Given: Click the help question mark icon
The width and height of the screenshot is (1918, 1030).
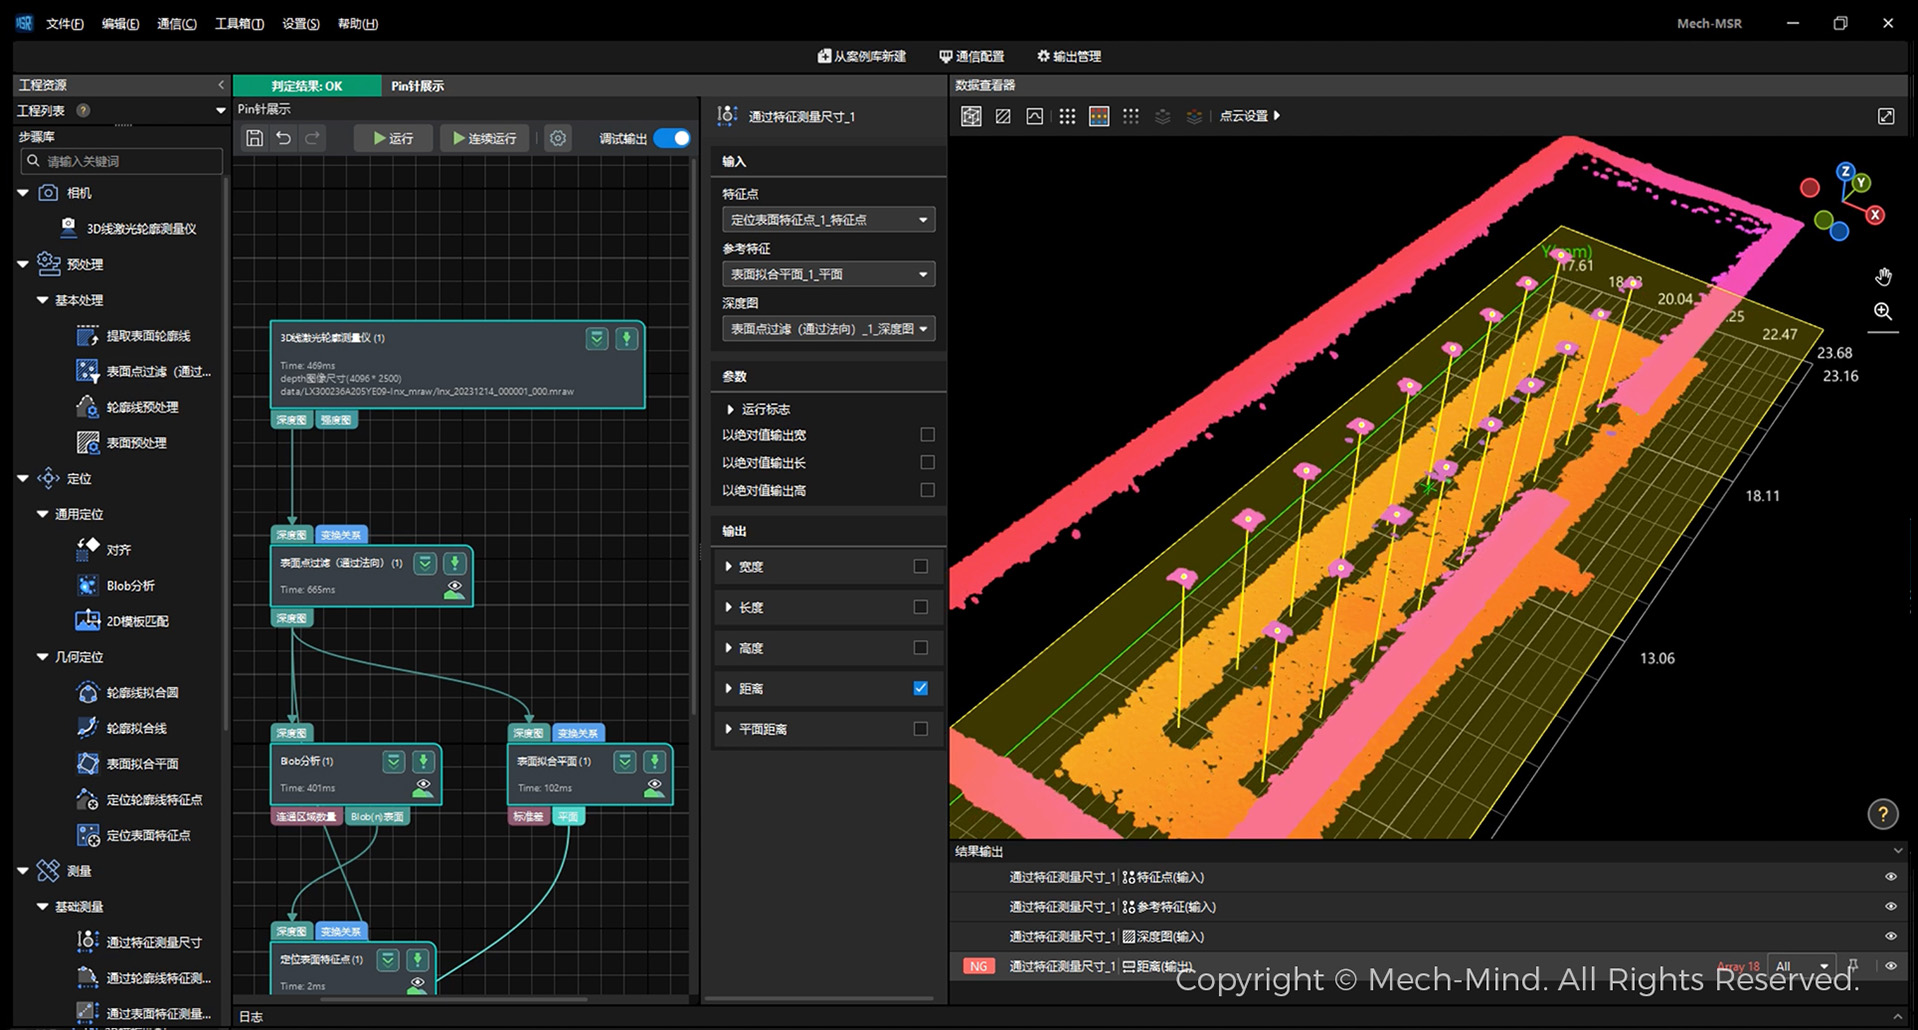Looking at the screenshot, I should coord(1882,814).
